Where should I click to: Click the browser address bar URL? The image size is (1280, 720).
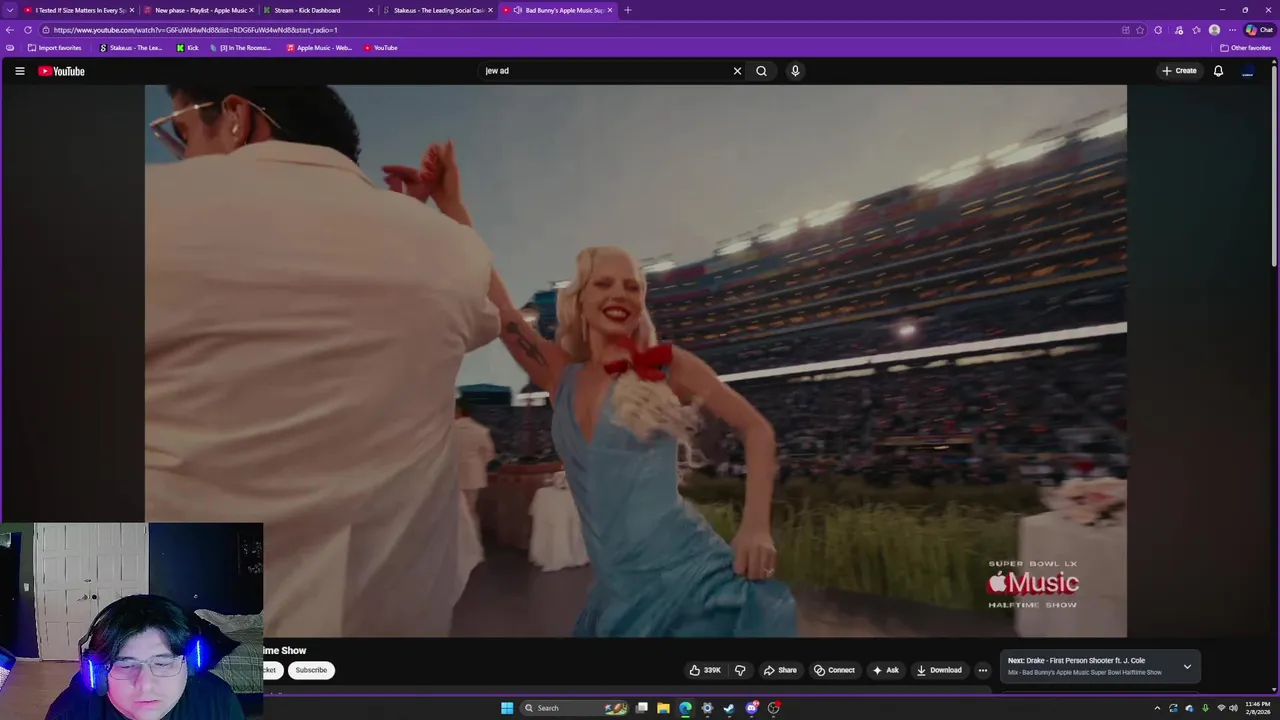point(195,30)
